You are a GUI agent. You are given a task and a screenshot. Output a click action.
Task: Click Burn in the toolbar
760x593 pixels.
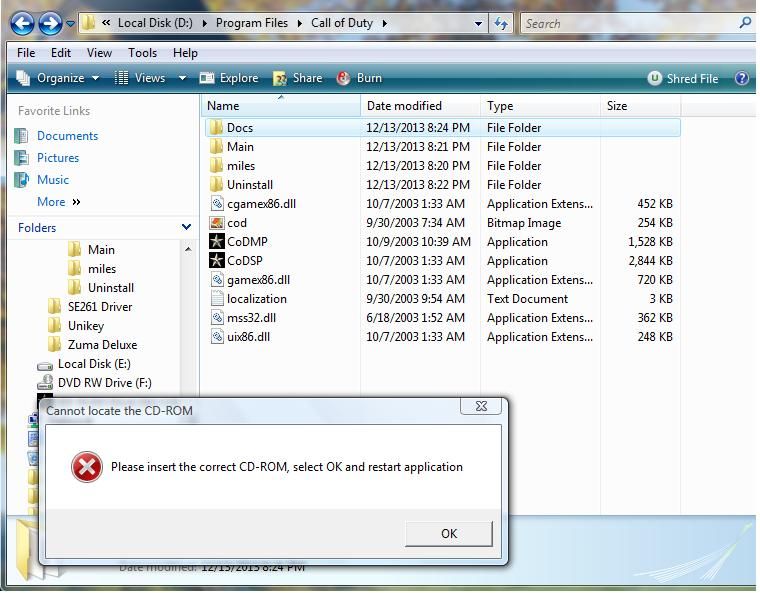coord(359,78)
